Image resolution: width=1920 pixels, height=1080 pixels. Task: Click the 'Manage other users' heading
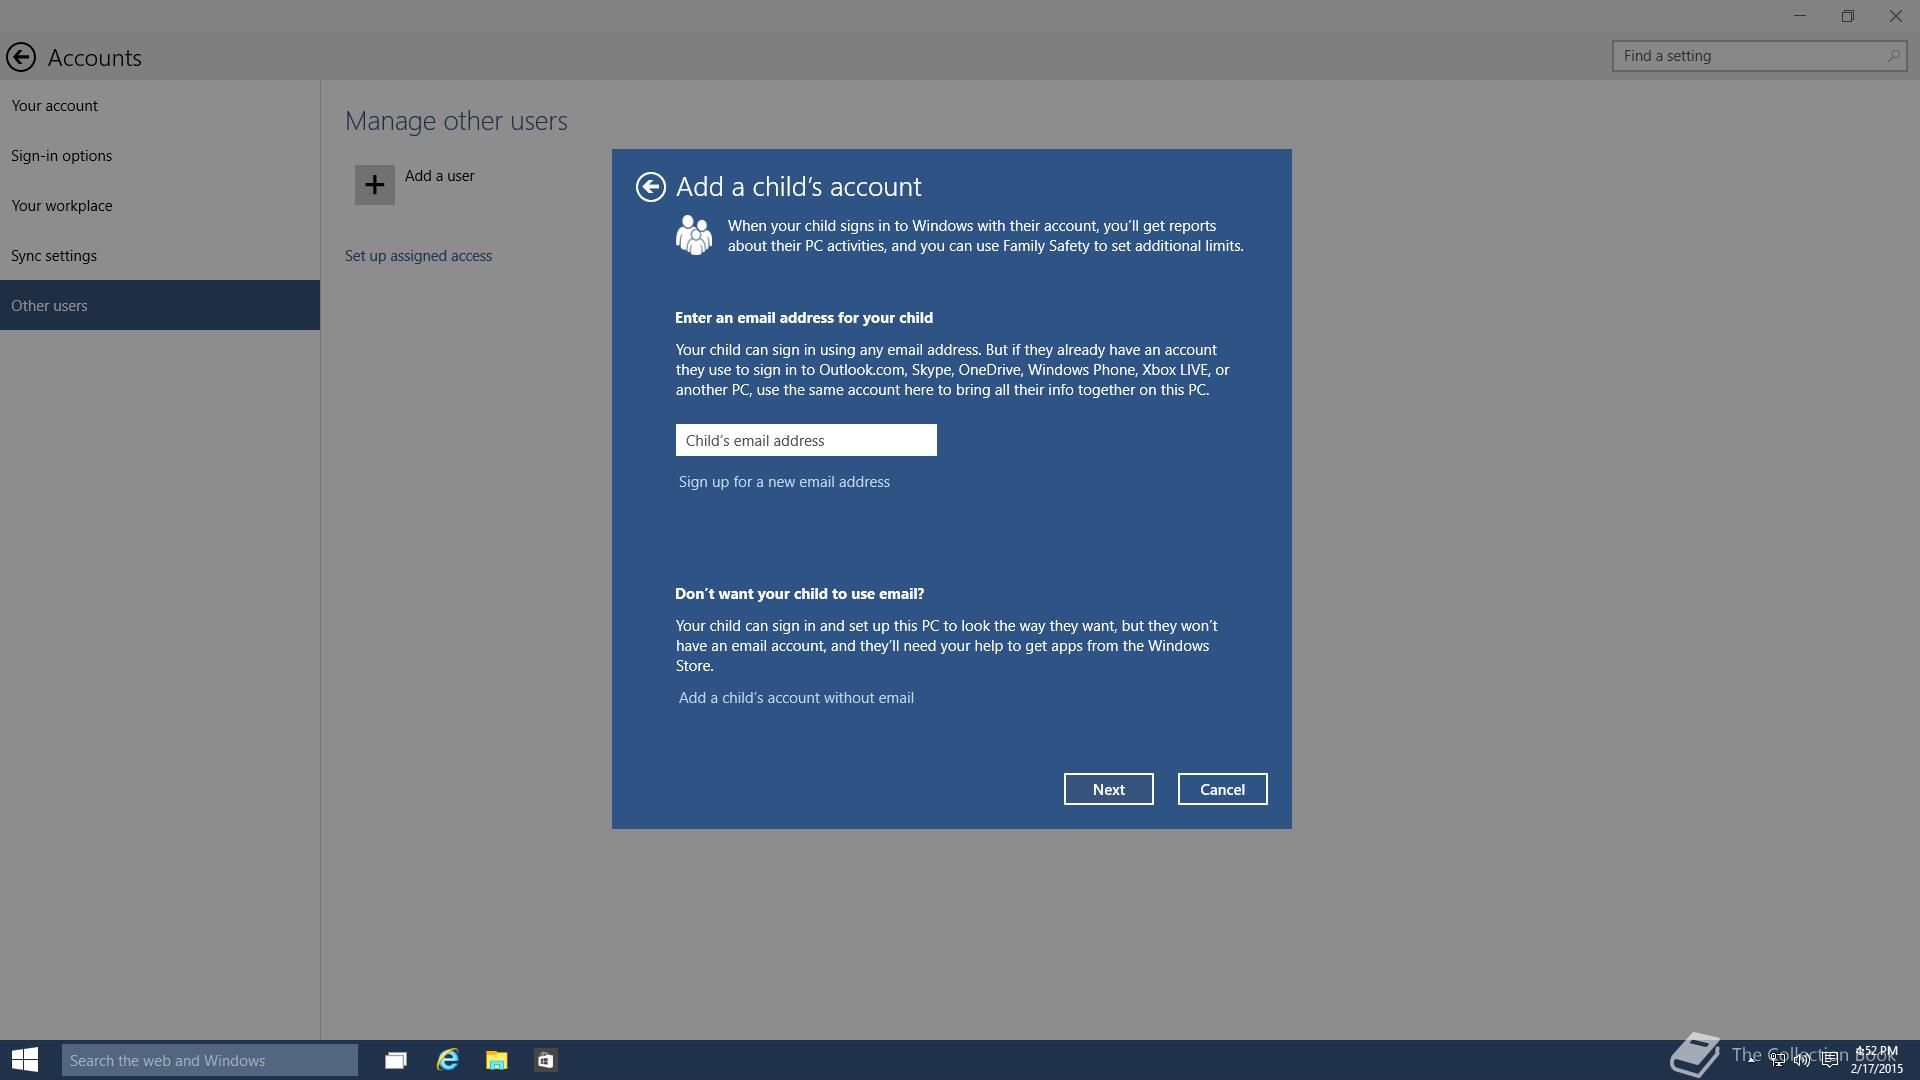[x=456, y=121]
